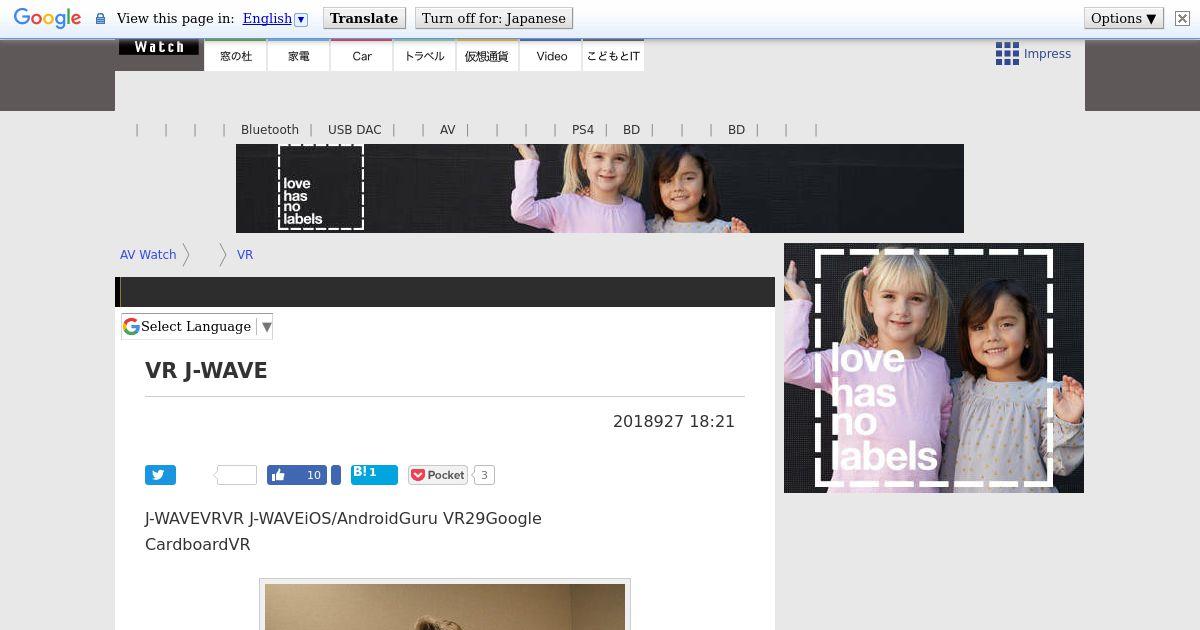Click the Google logo in translate bar

point(47,18)
